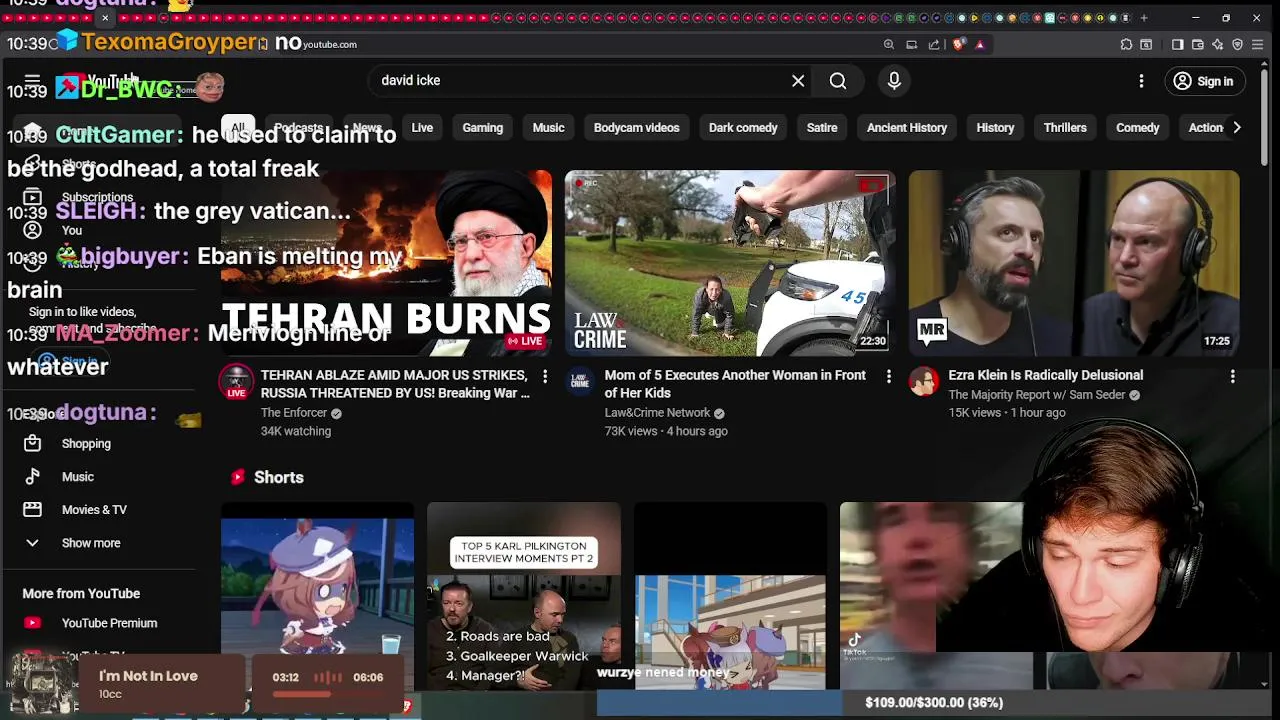The width and height of the screenshot is (1280, 720).
Task: Open the Karl Pilkington interview short
Action: pyautogui.click(x=524, y=596)
